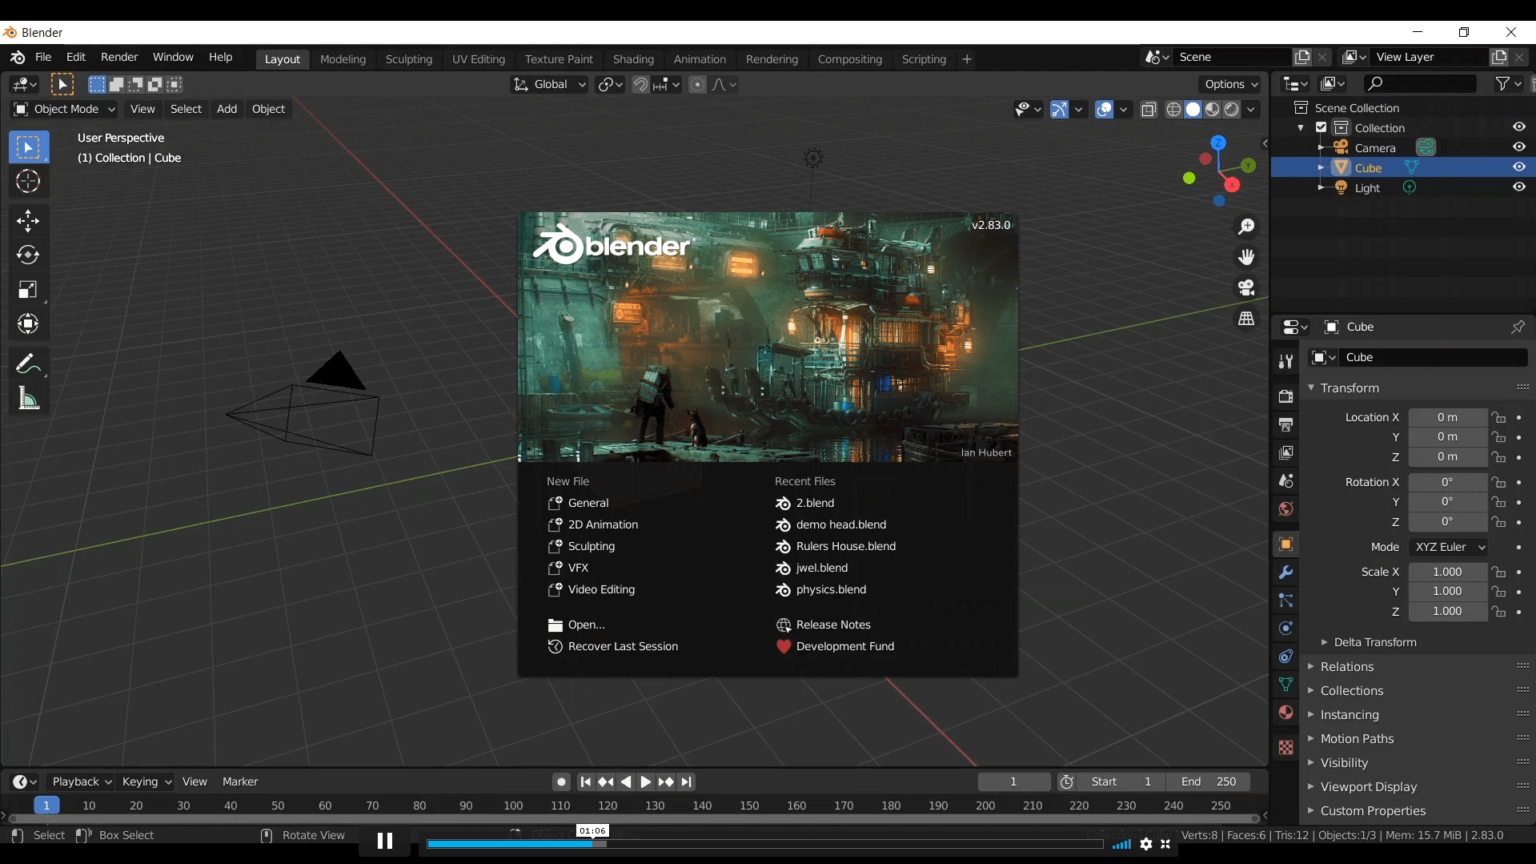Switch to Shading workspace tab
The image size is (1536, 864).
click(x=633, y=59)
